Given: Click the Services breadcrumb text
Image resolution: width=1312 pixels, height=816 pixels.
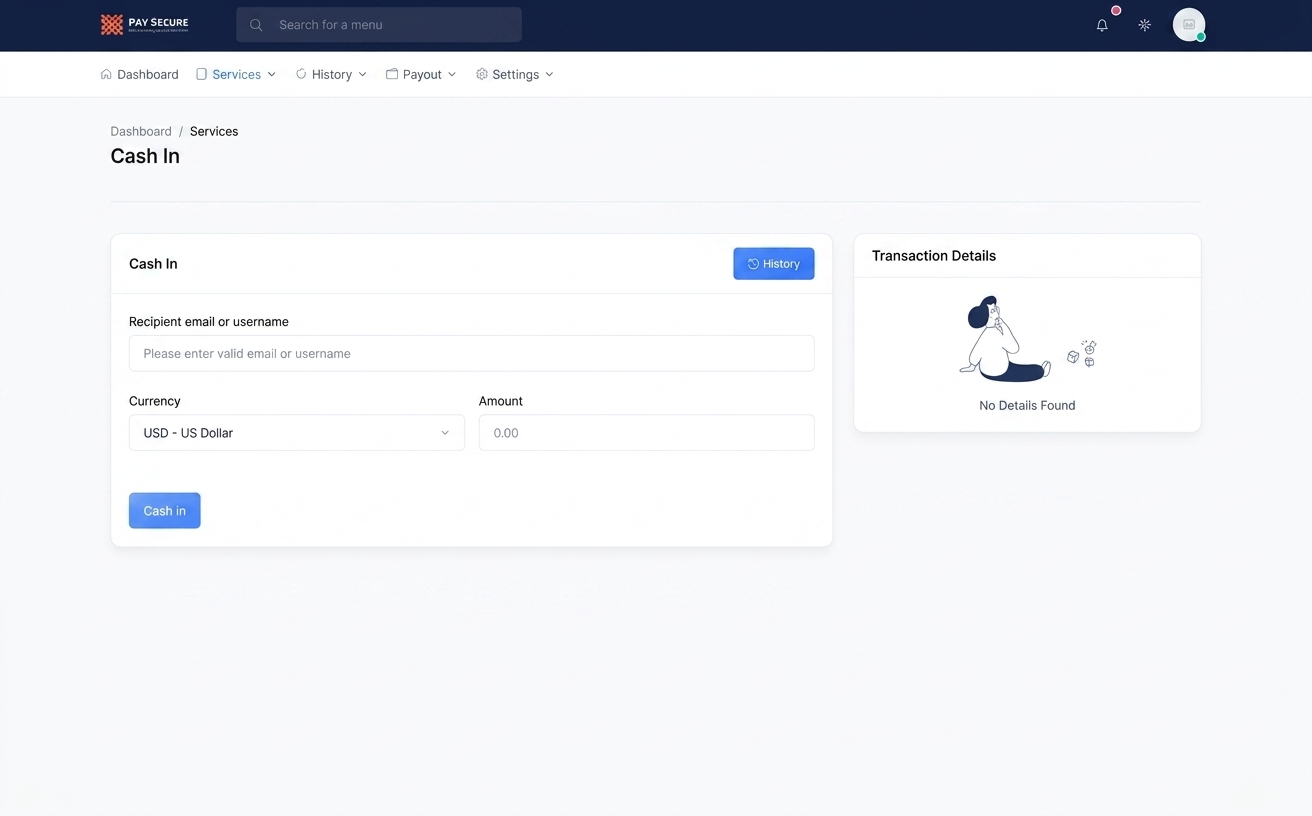Looking at the screenshot, I should pyautogui.click(x=214, y=131).
